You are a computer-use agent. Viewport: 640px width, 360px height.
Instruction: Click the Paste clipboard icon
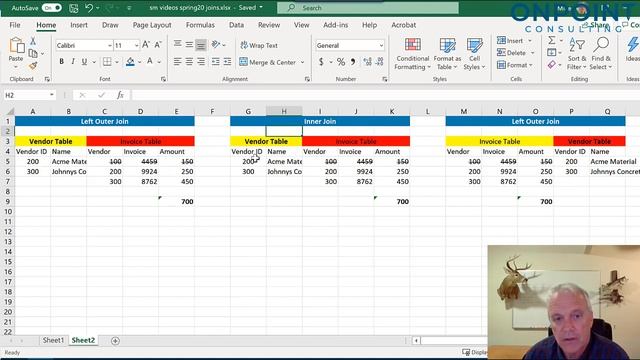point(16,46)
